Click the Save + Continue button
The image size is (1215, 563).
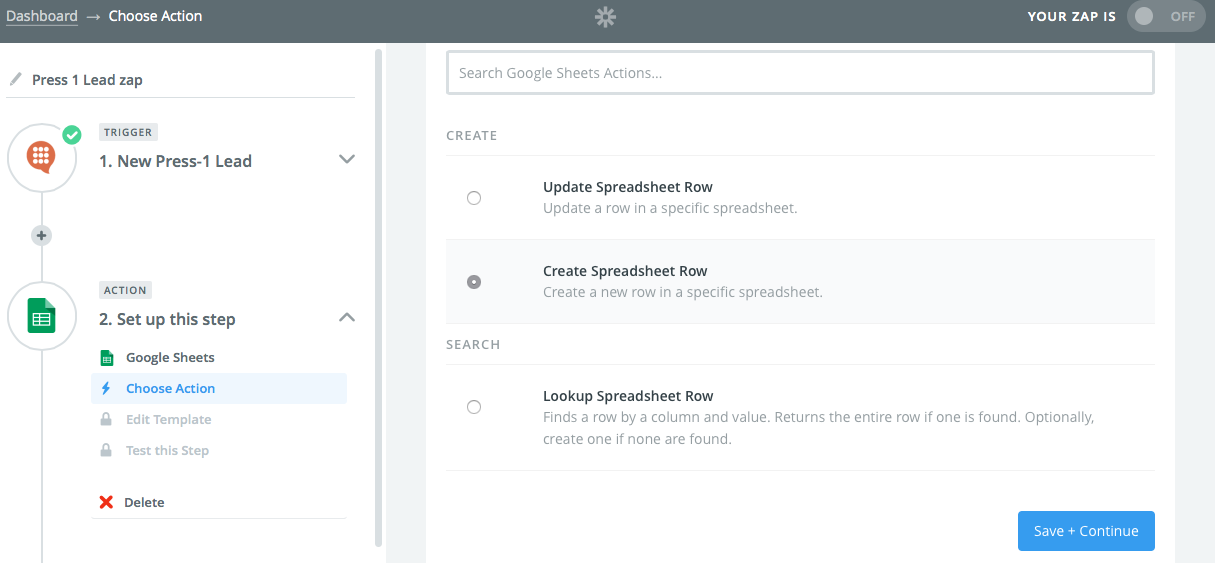coord(1086,531)
